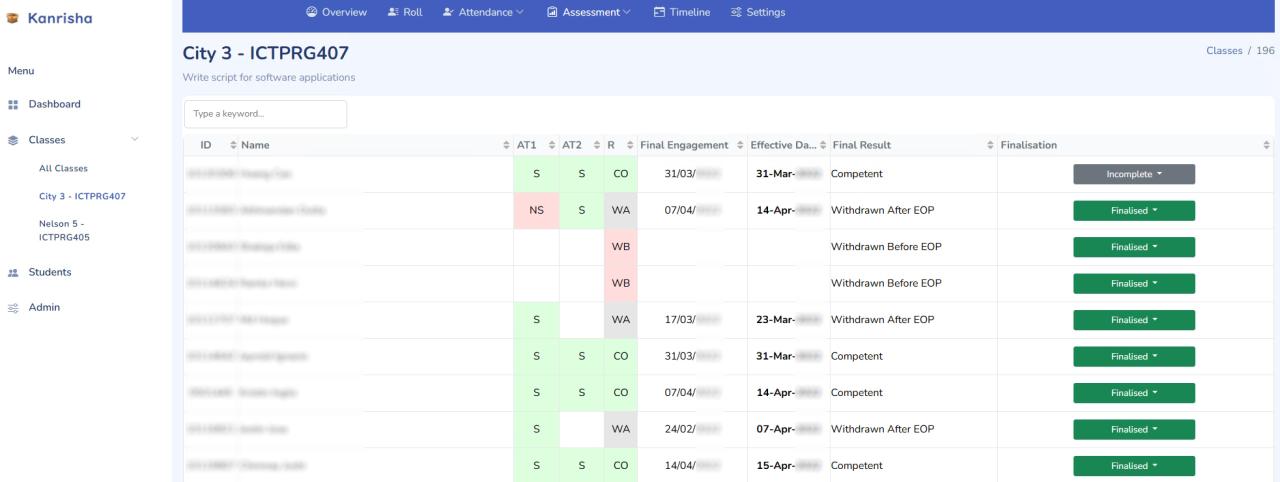Click the WA cell in 24/02 row
Screen dimensions: 1280x482
621,429
